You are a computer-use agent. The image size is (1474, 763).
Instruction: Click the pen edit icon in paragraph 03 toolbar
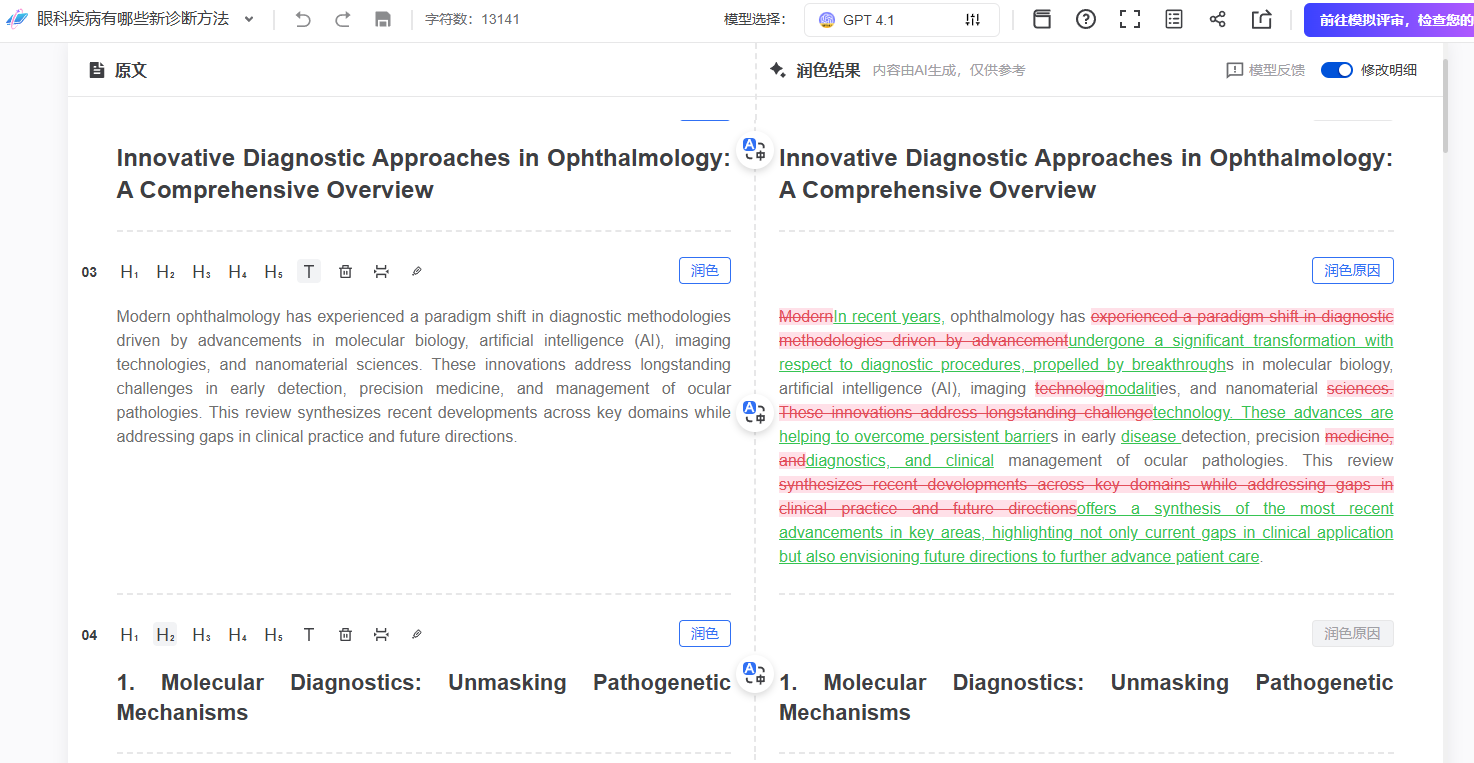click(x=417, y=271)
